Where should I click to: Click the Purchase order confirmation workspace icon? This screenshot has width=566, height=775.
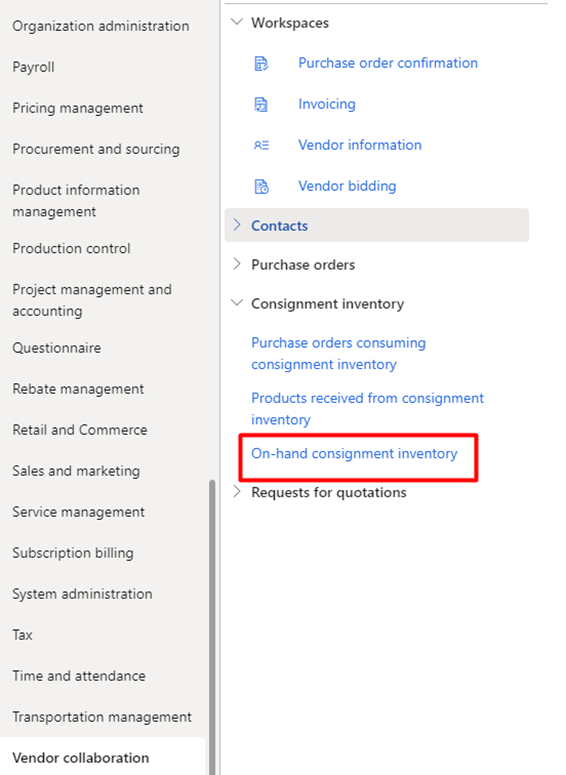(x=261, y=63)
